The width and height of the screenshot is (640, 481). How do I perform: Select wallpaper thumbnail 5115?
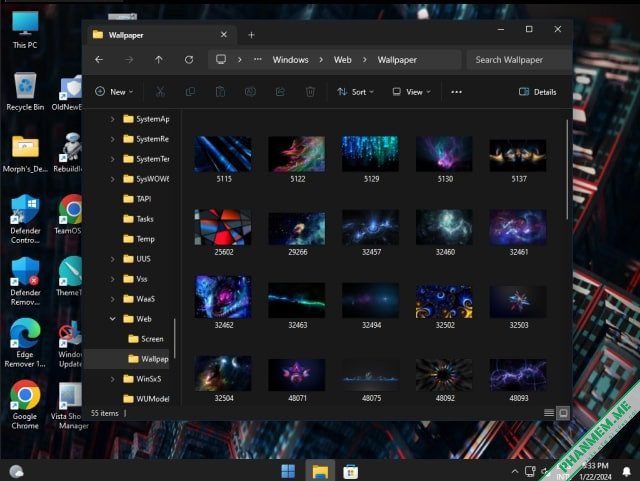point(223,159)
